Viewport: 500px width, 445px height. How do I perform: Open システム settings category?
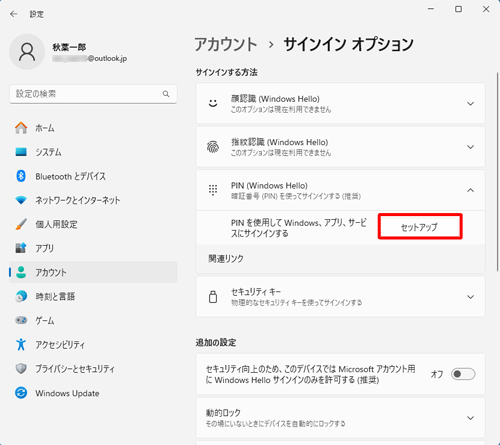[x=93, y=152]
